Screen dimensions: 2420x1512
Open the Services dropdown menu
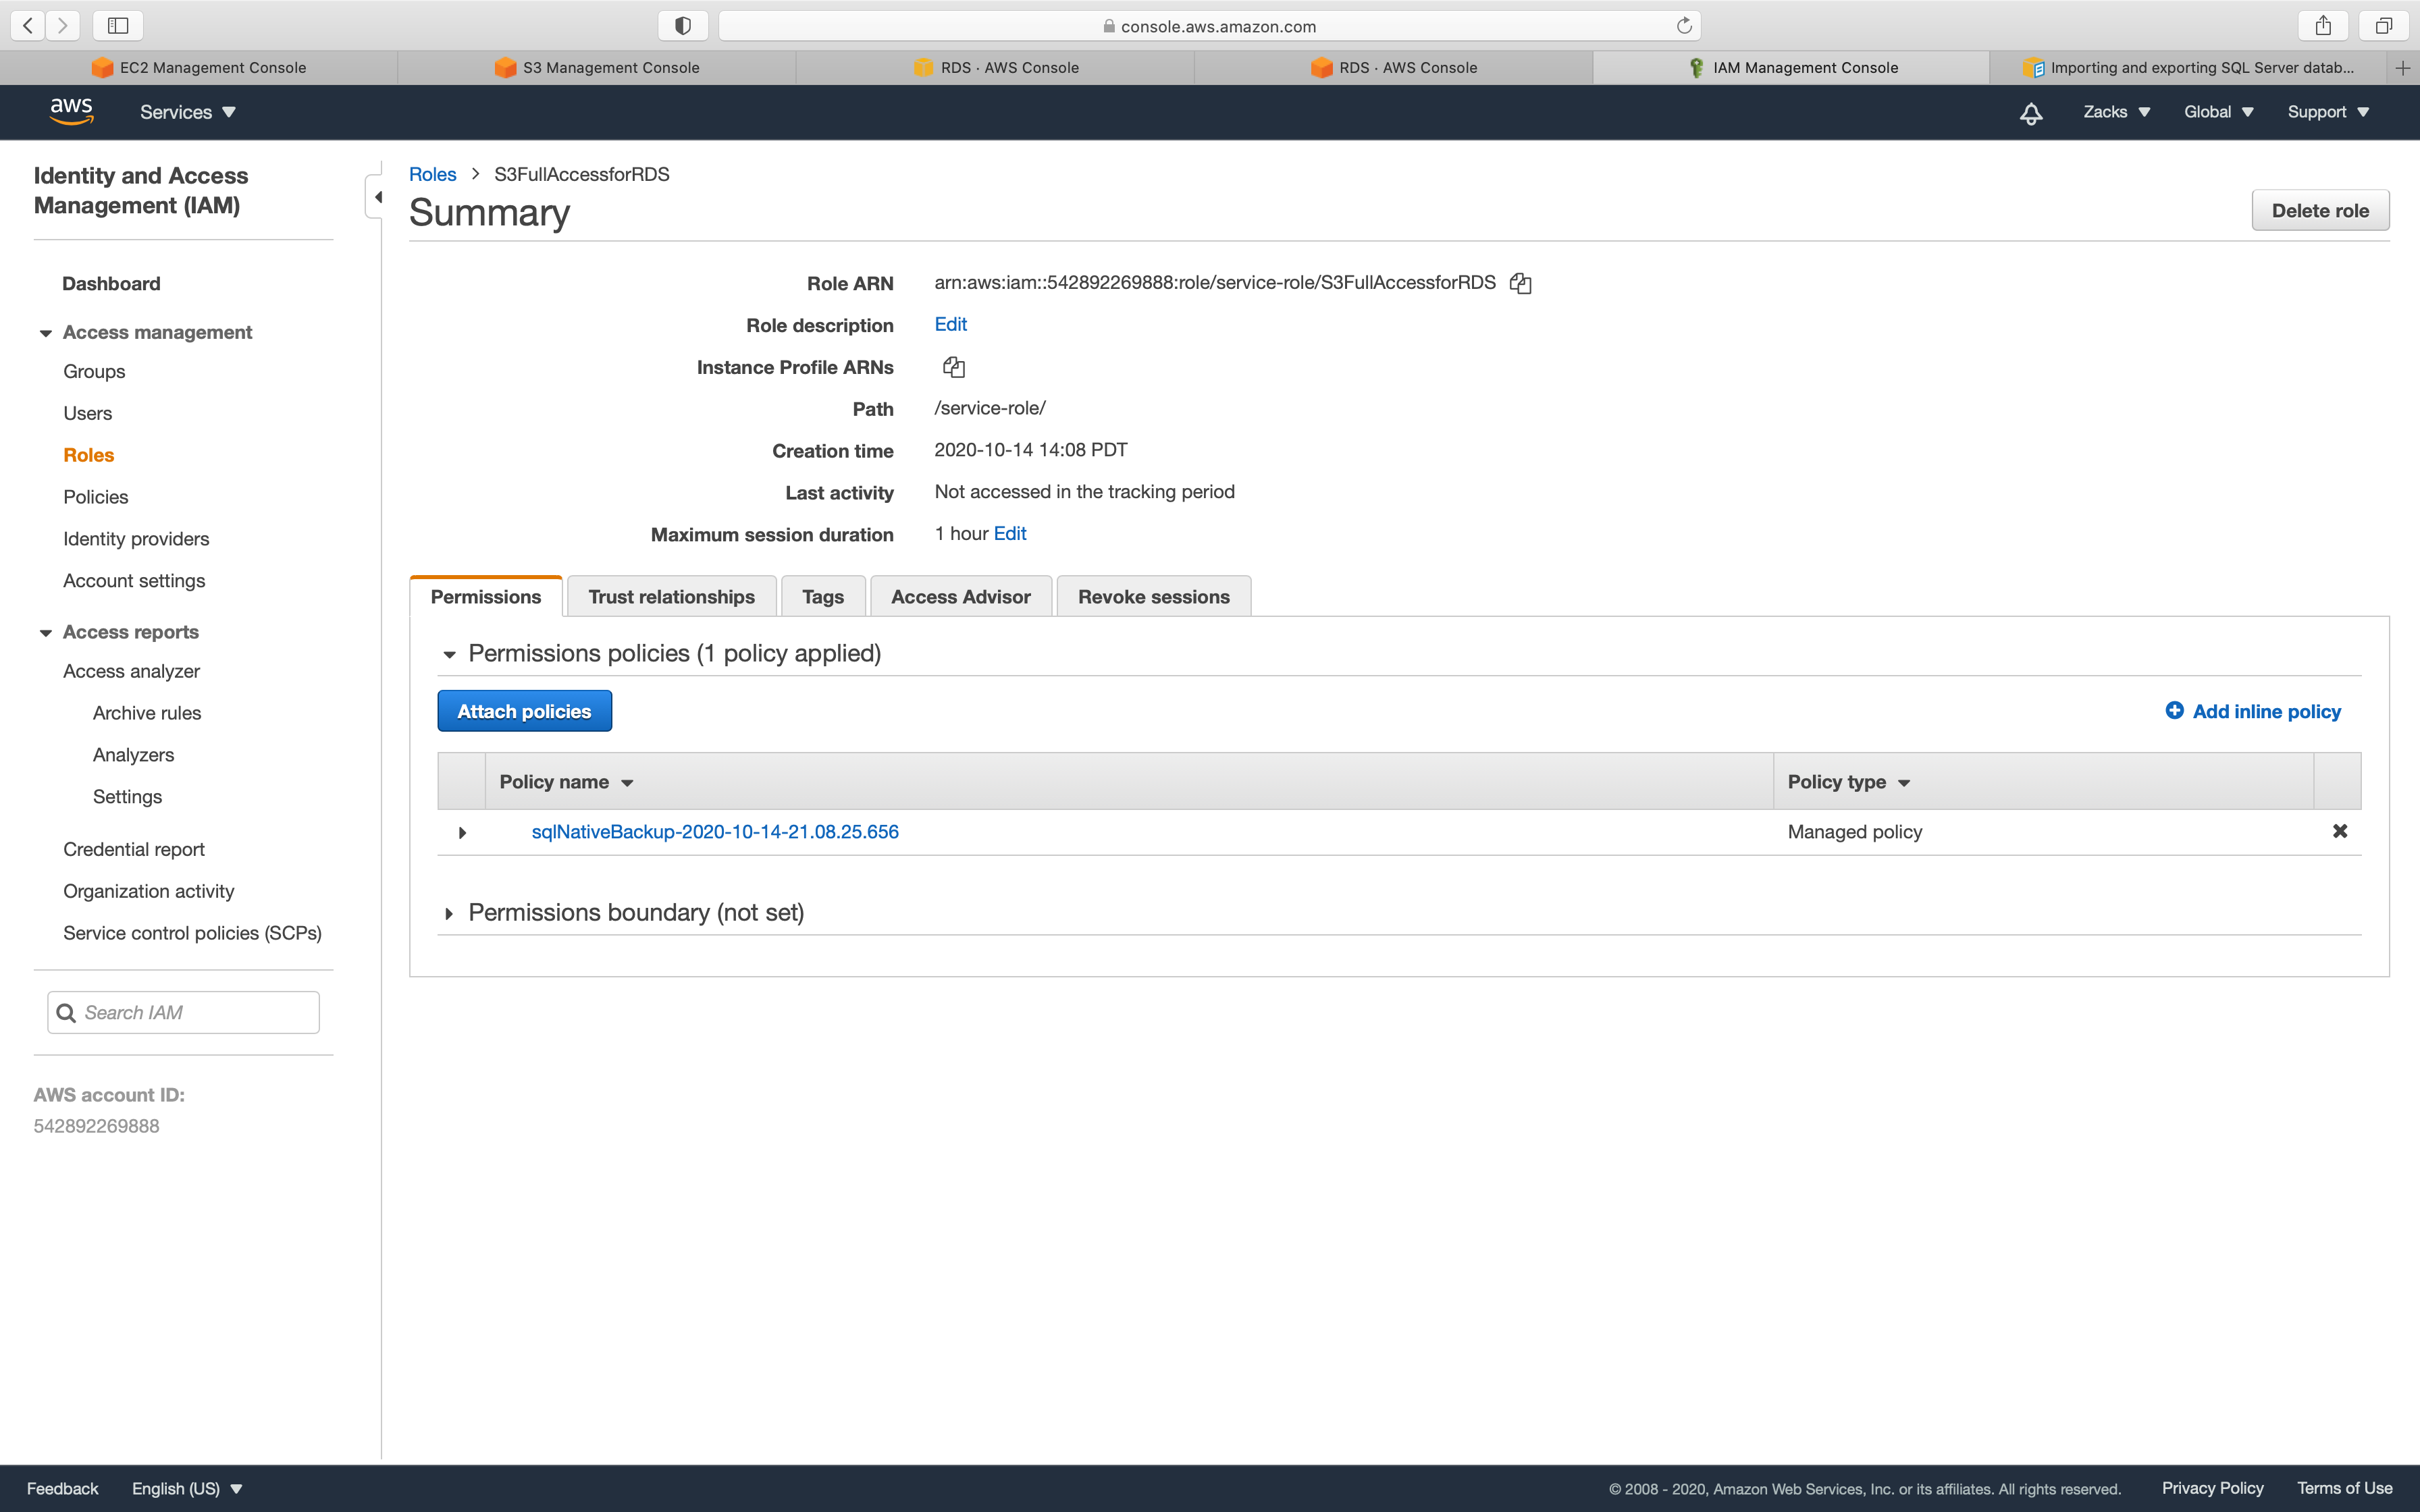pyautogui.click(x=187, y=112)
